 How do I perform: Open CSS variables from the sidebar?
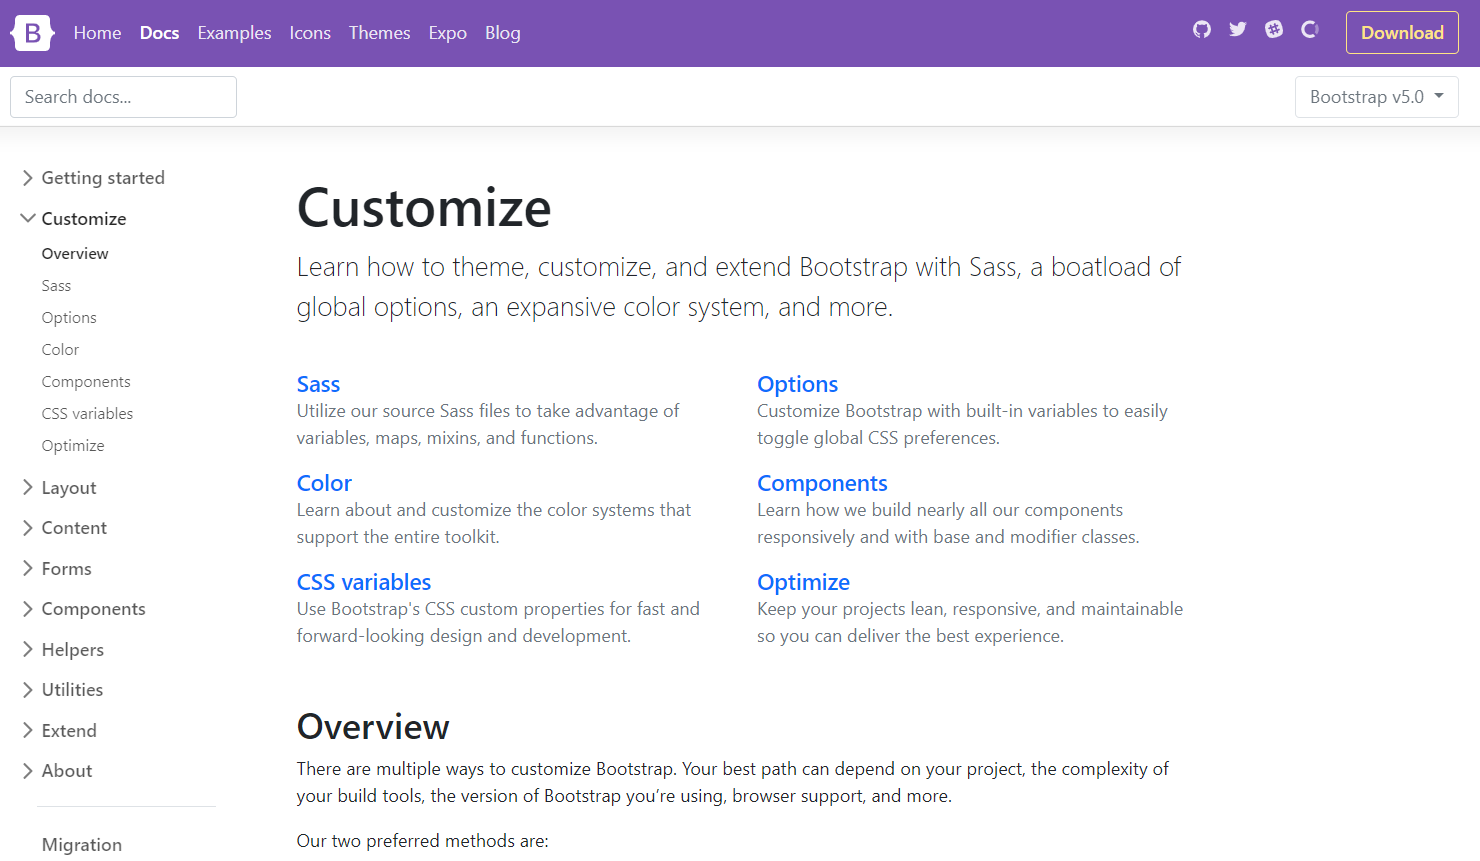(x=87, y=413)
